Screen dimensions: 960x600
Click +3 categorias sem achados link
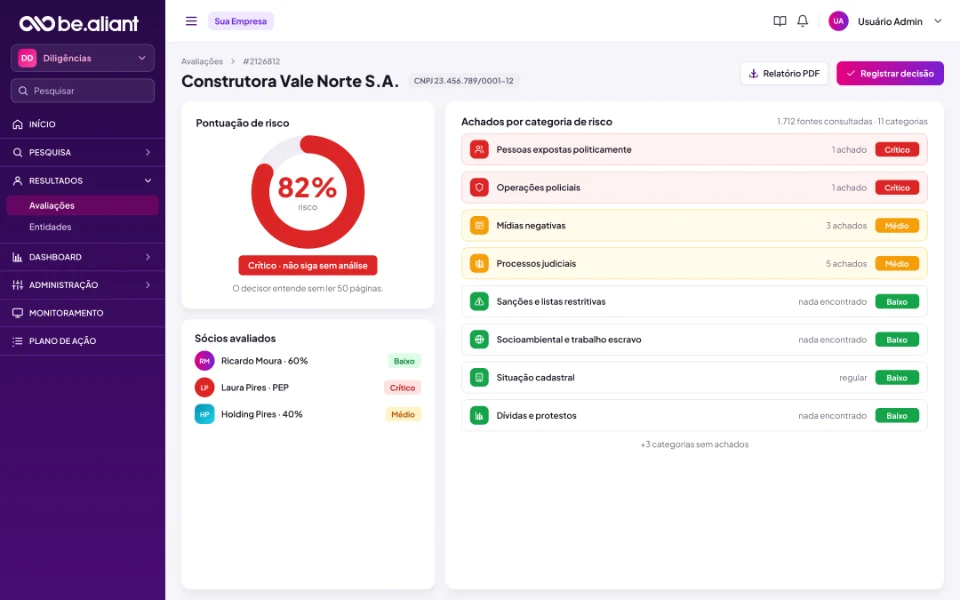pyautogui.click(x=694, y=444)
